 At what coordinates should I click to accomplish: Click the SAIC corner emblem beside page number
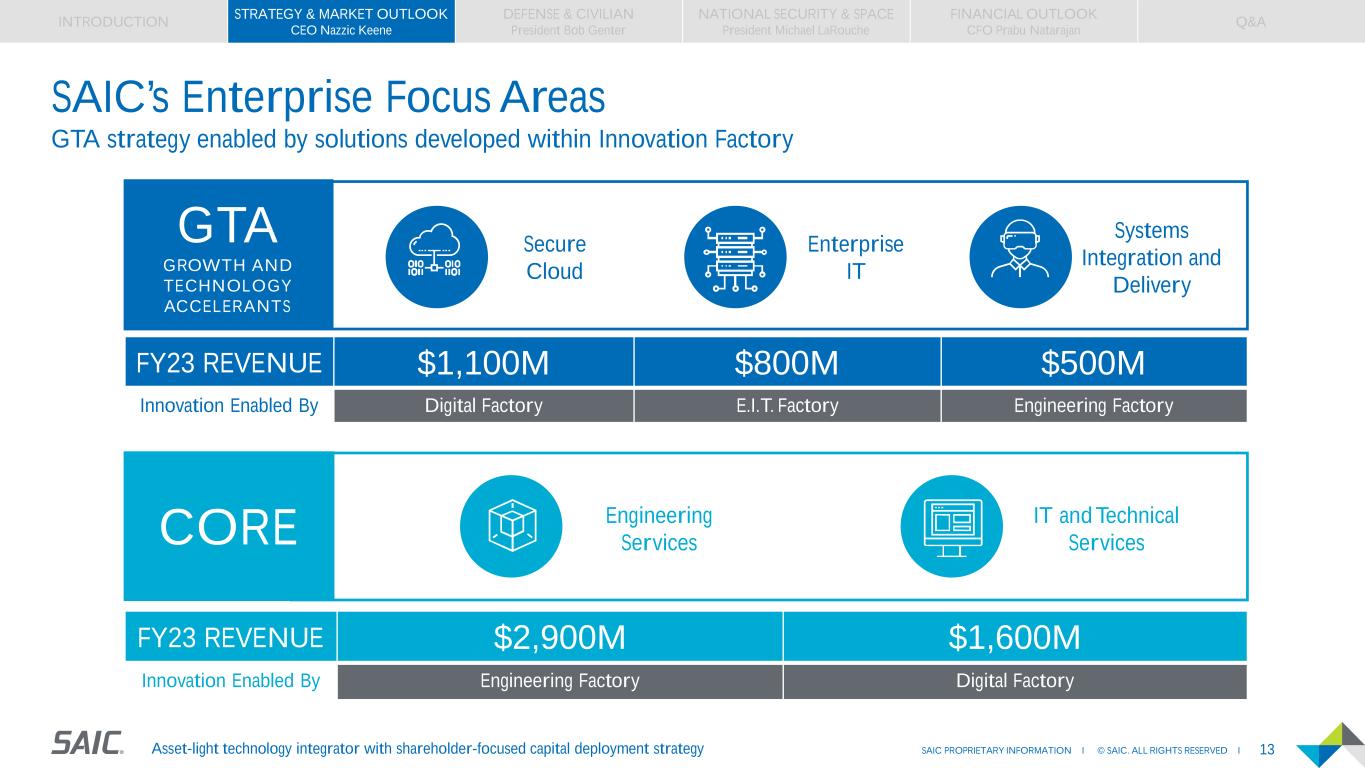pos(1330,745)
